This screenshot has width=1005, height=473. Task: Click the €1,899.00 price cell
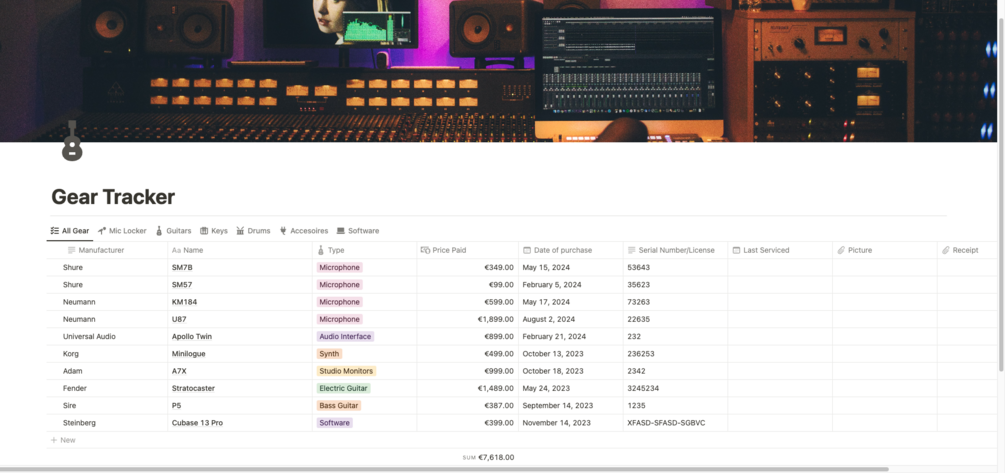tap(468, 319)
